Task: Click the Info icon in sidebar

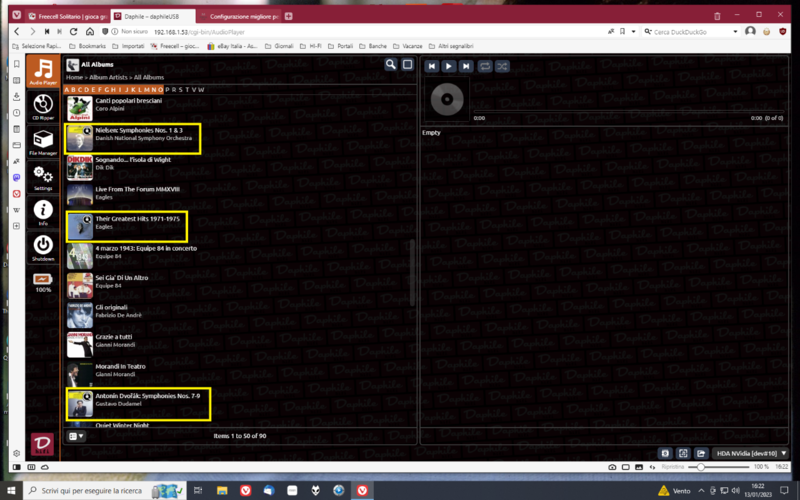Action: (x=42, y=213)
